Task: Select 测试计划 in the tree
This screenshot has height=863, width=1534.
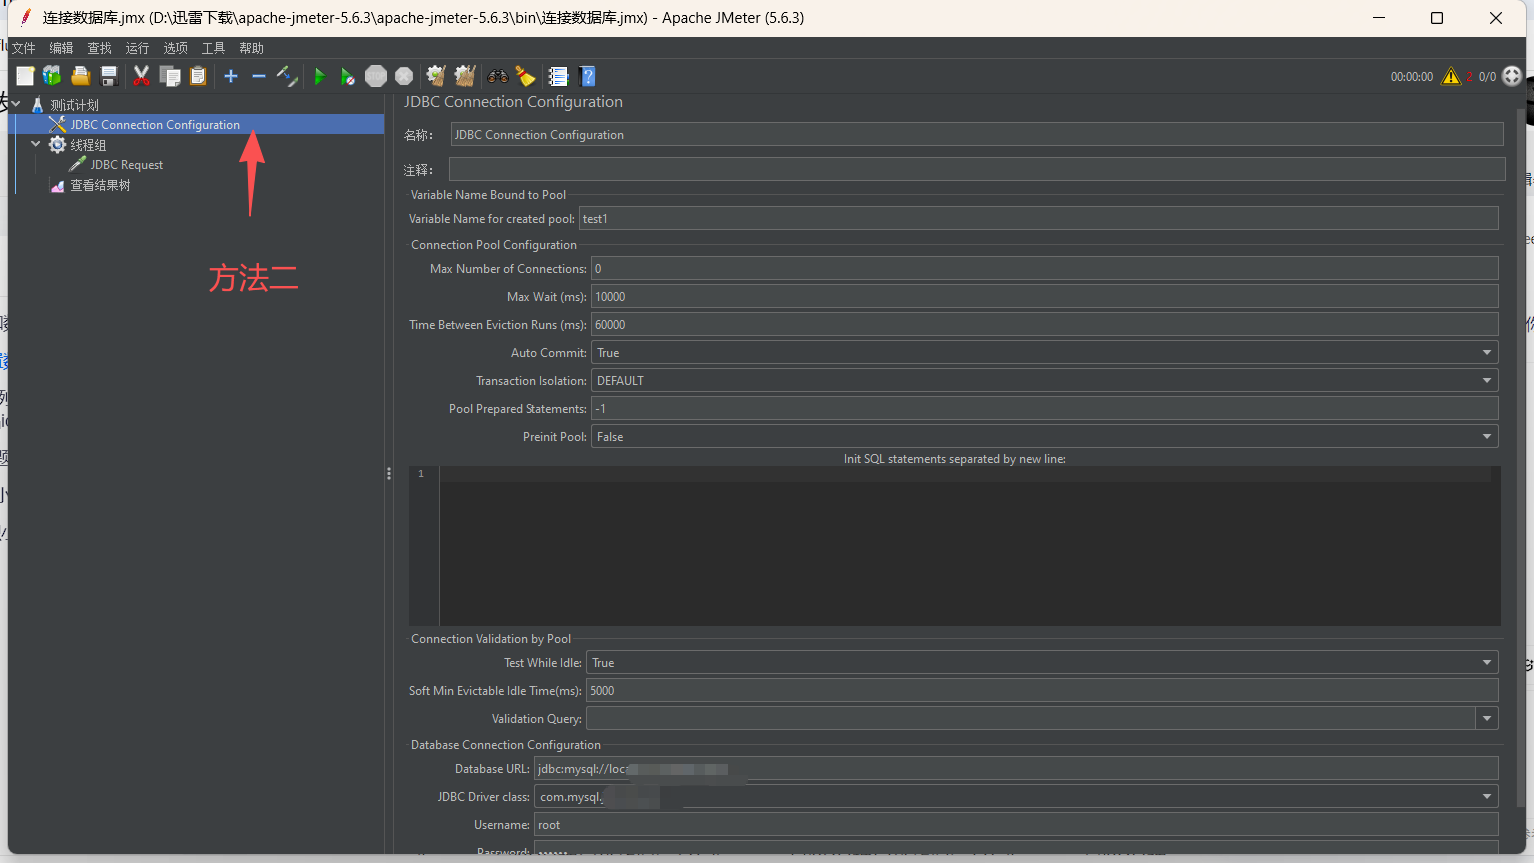Action: point(75,105)
